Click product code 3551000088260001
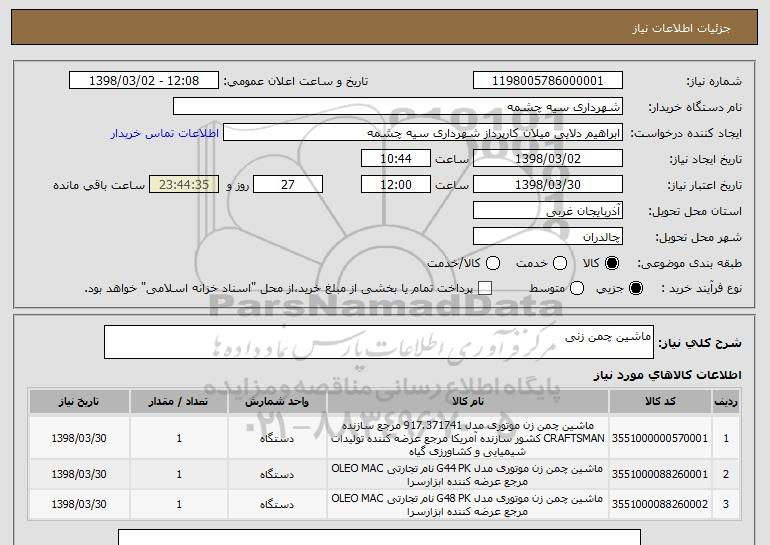This screenshot has height=545, width=770. pyautogui.click(x=660, y=474)
